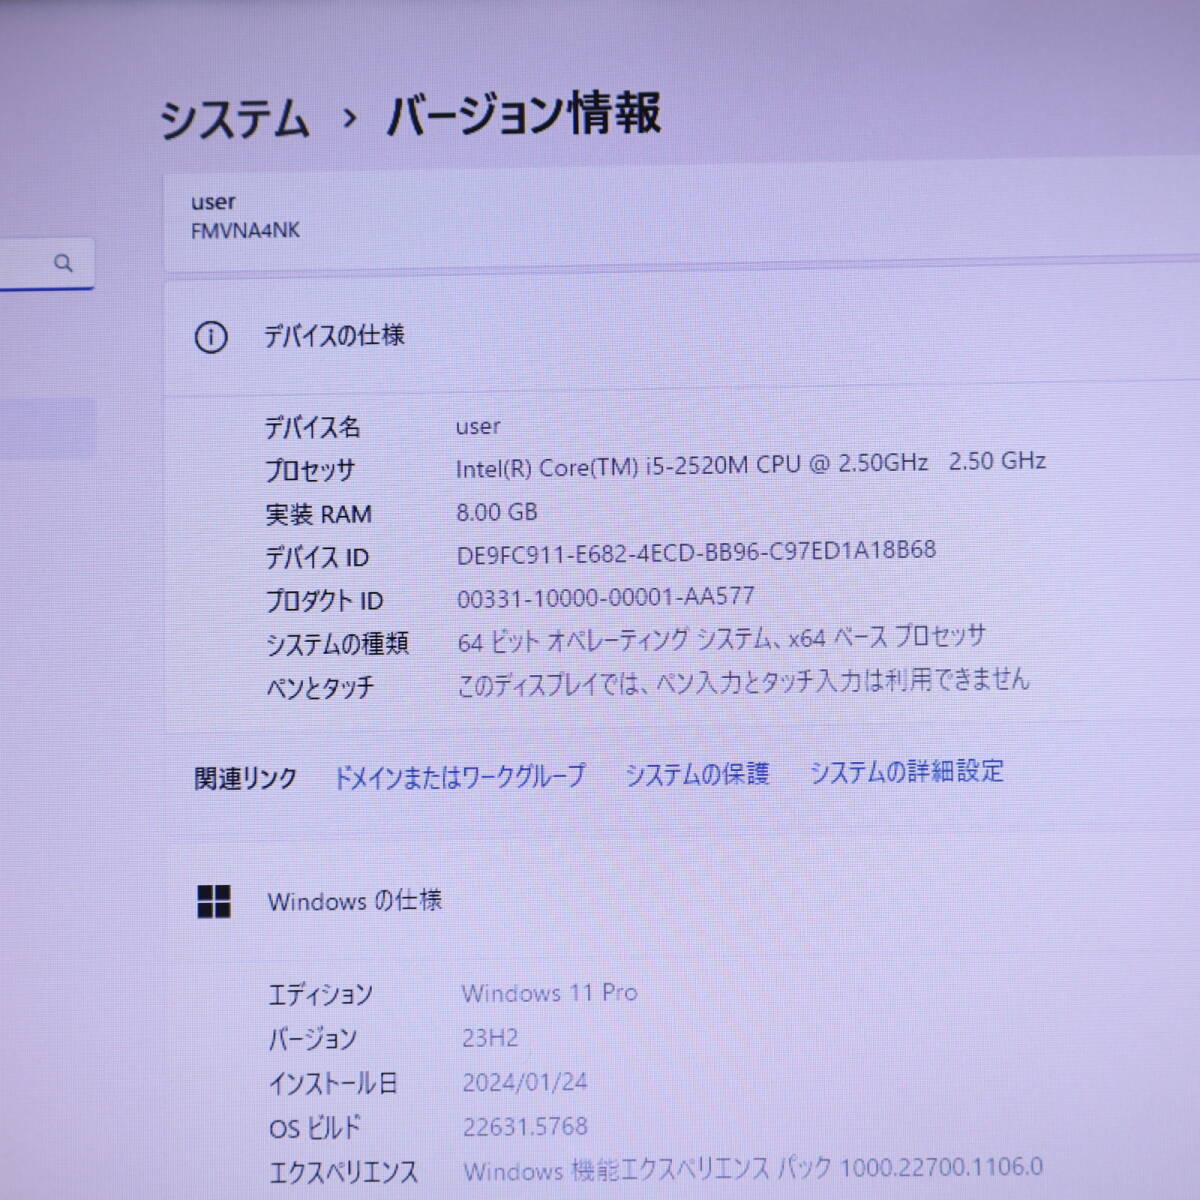Click the デバイス名 label
Viewport: 1200px width, 1200px height.
(x=312, y=428)
